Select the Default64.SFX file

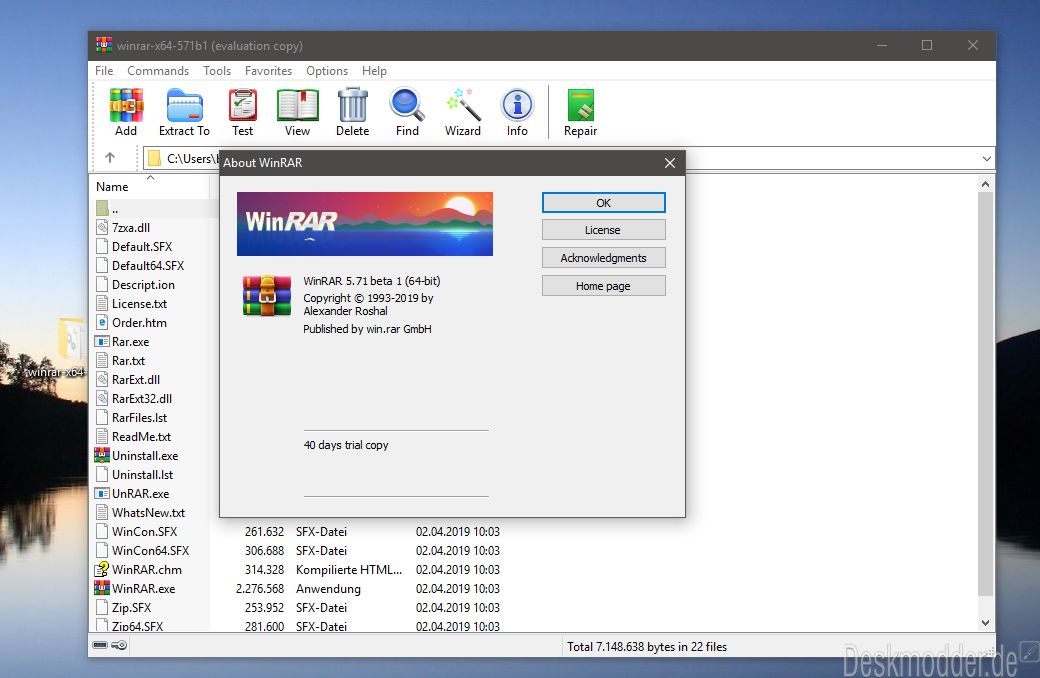[148, 266]
